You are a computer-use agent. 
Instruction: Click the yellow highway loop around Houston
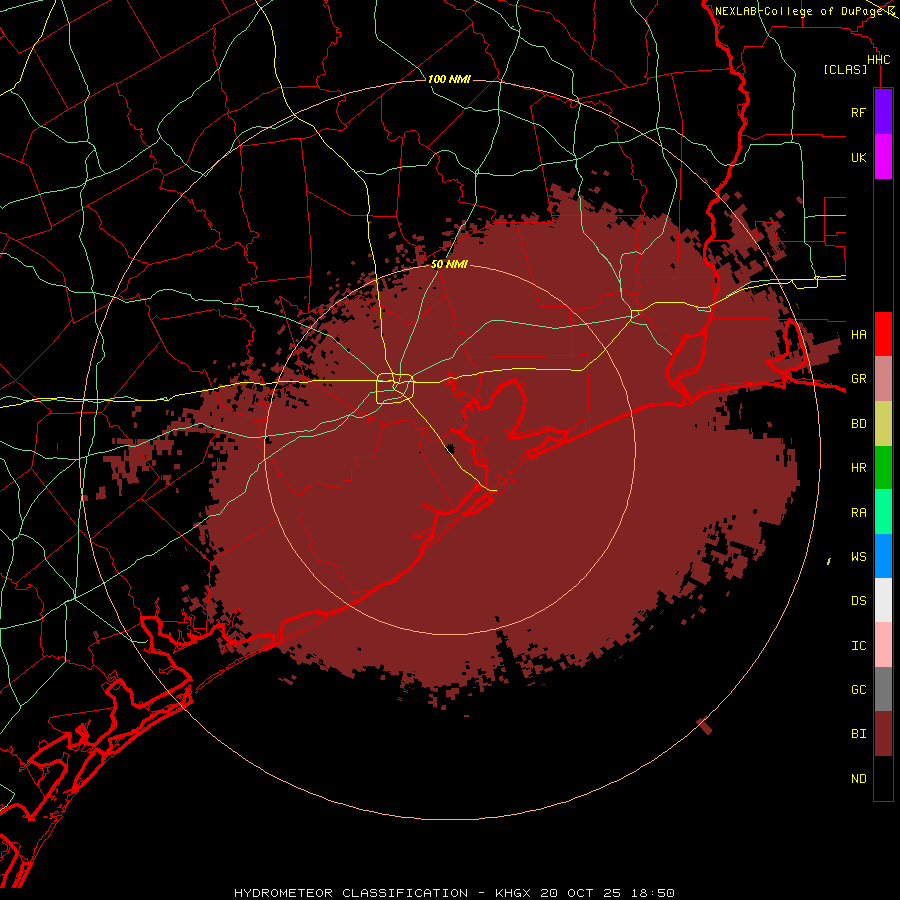[395, 388]
